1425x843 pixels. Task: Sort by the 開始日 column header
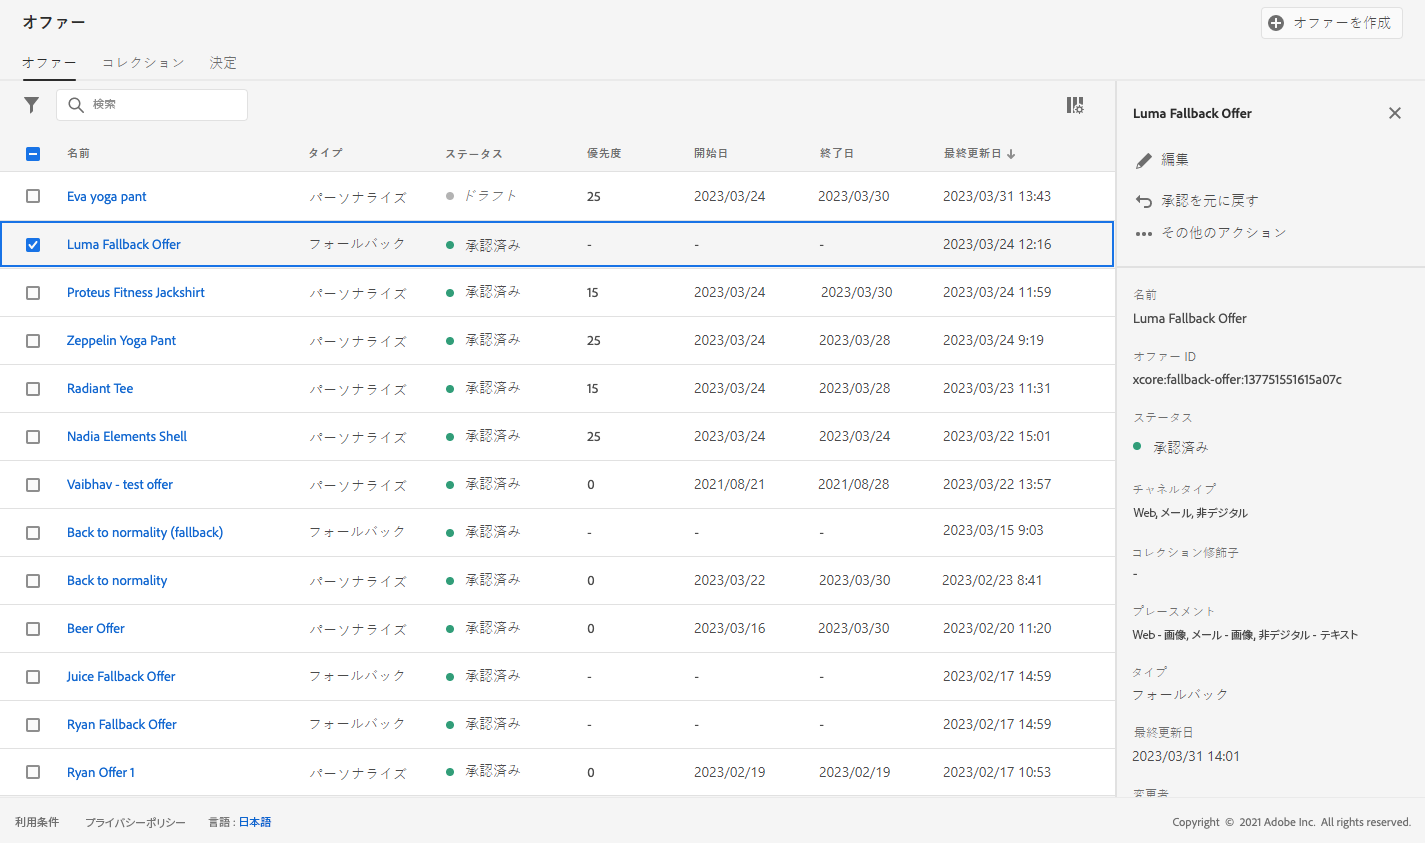pyautogui.click(x=711, y=154)
